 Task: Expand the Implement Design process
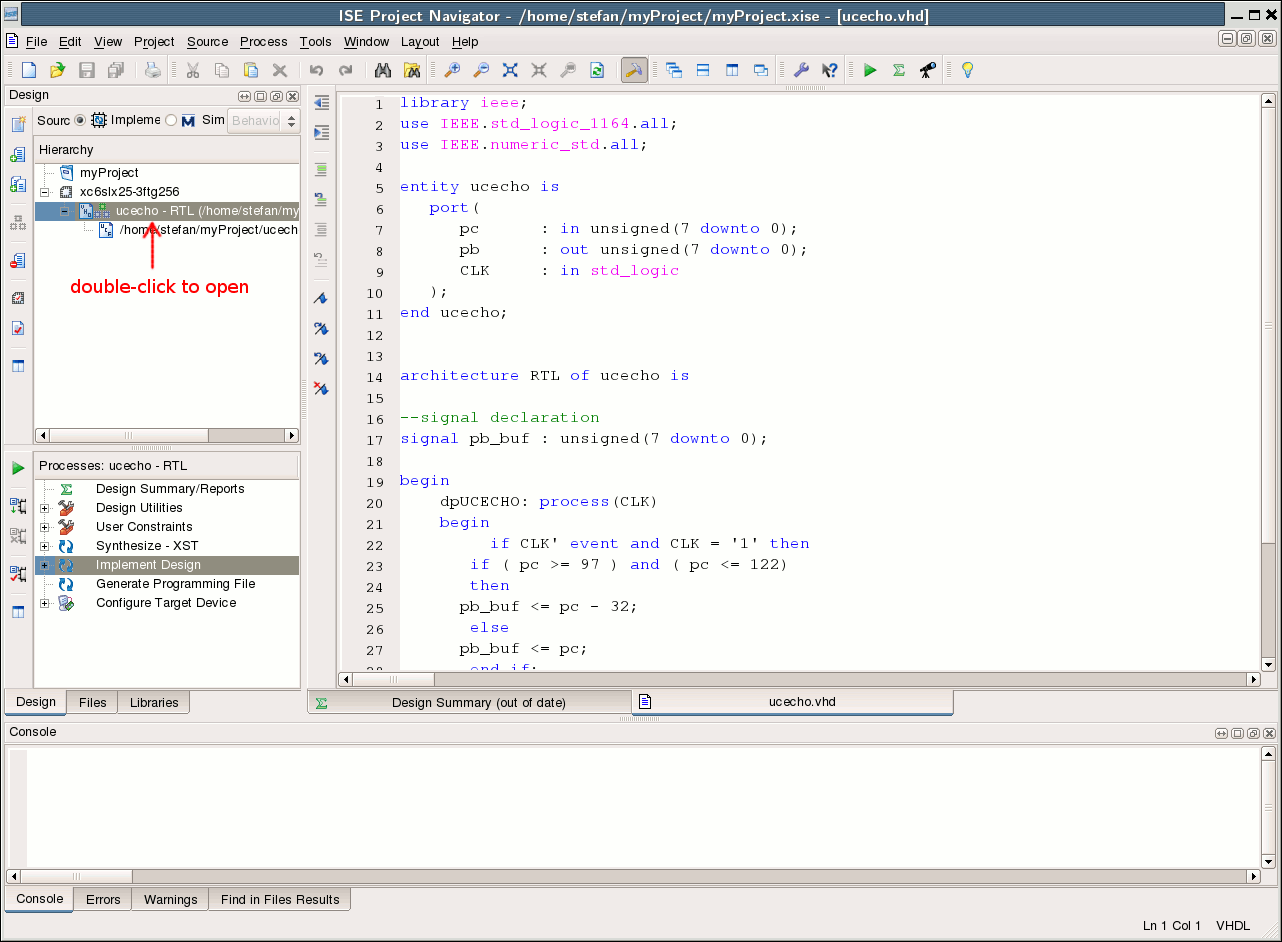point(44,565)
